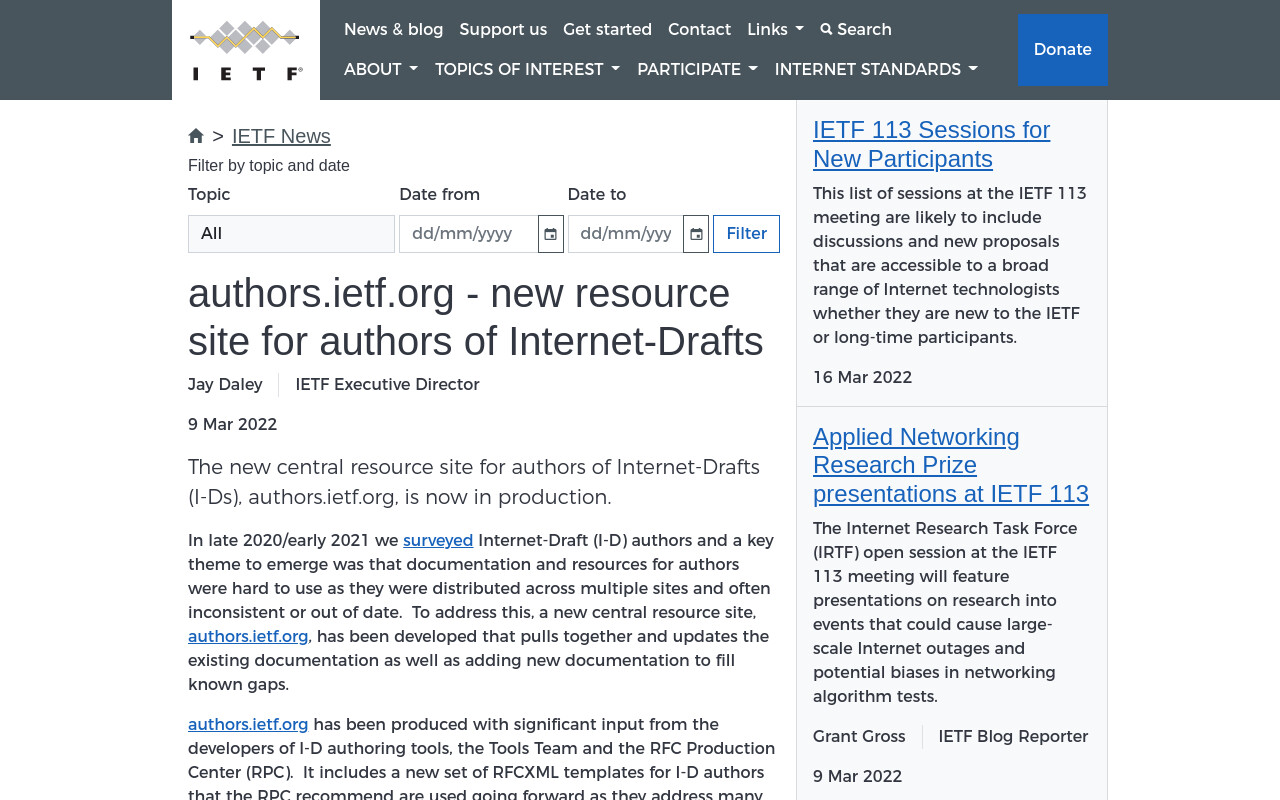
Task: Follow the 'surveyed' link
Action: point(438,541)
